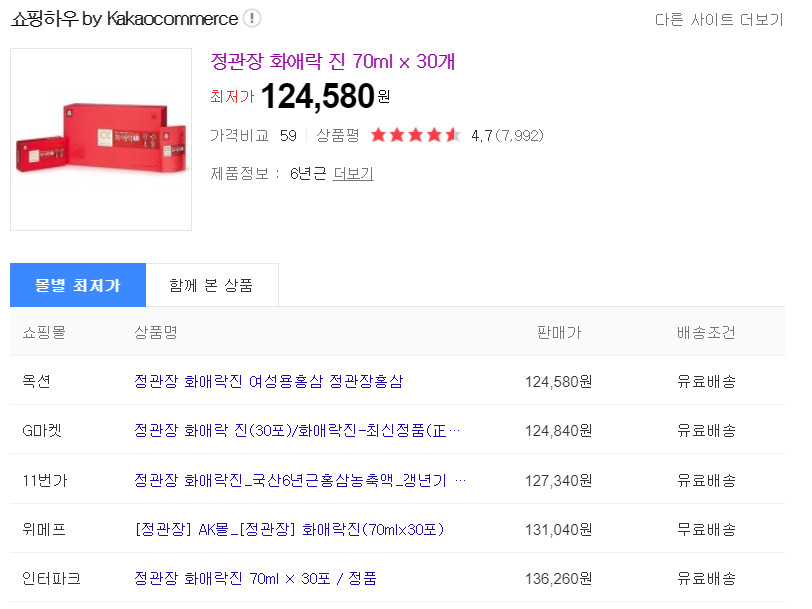
Task: Click the '상품명' column header
Action: coord(156,332)
